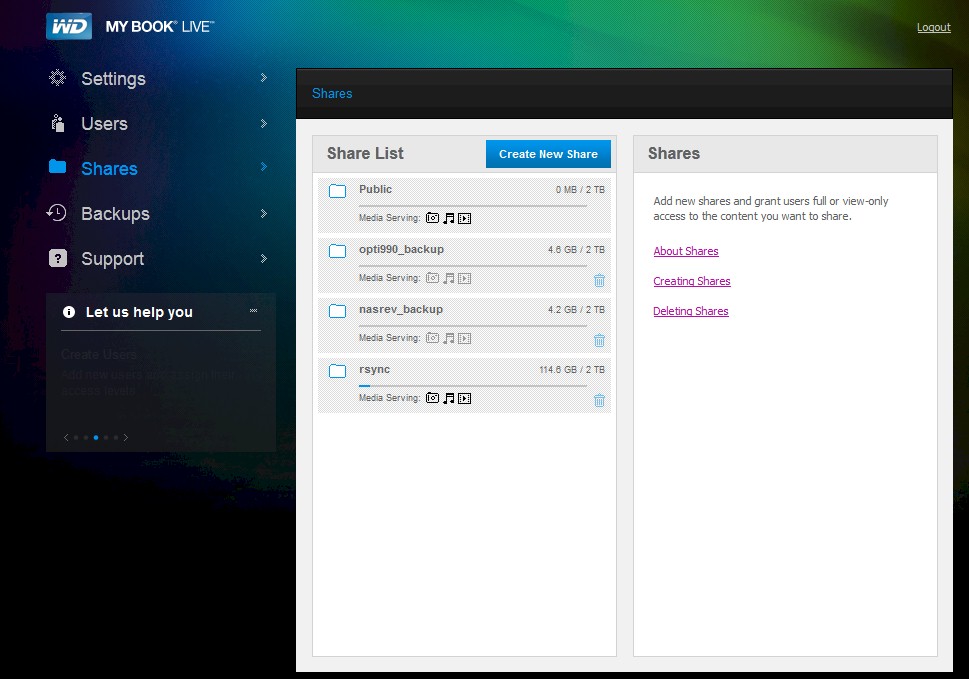The height and width of the screenshot is (679, 969).
Task: Click the opti990_backup folder icon
Action: click(x=337, y=251)
